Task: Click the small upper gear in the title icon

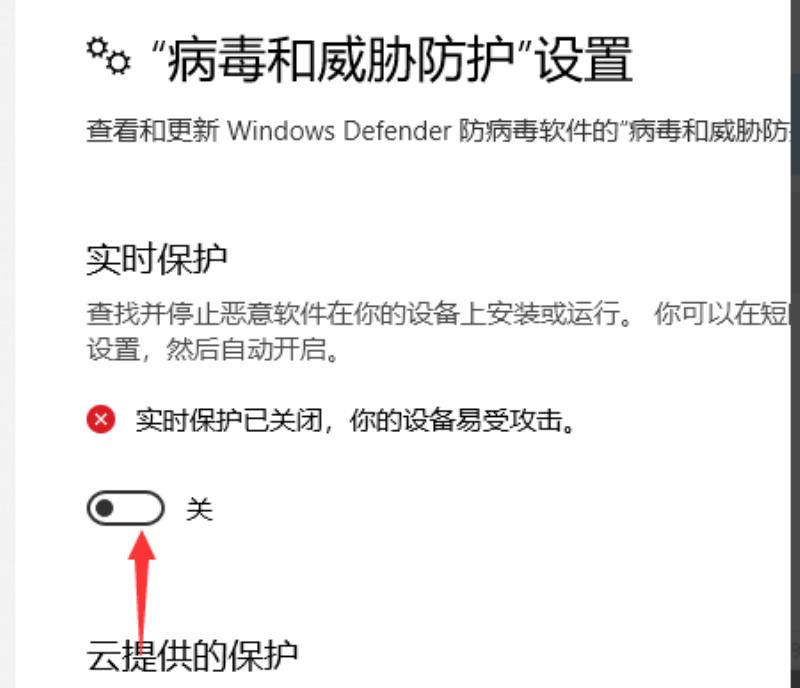Action: 96,47
